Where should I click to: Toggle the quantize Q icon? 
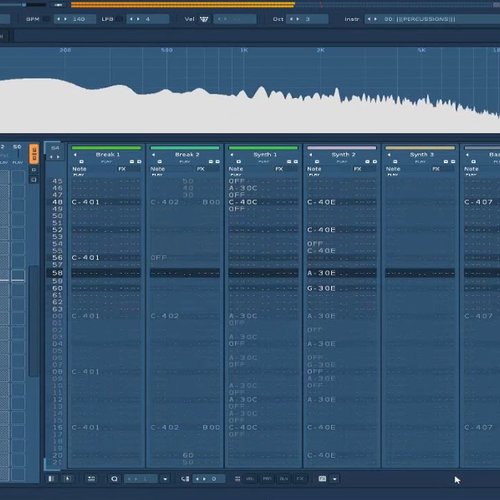[x=114, y=479]
